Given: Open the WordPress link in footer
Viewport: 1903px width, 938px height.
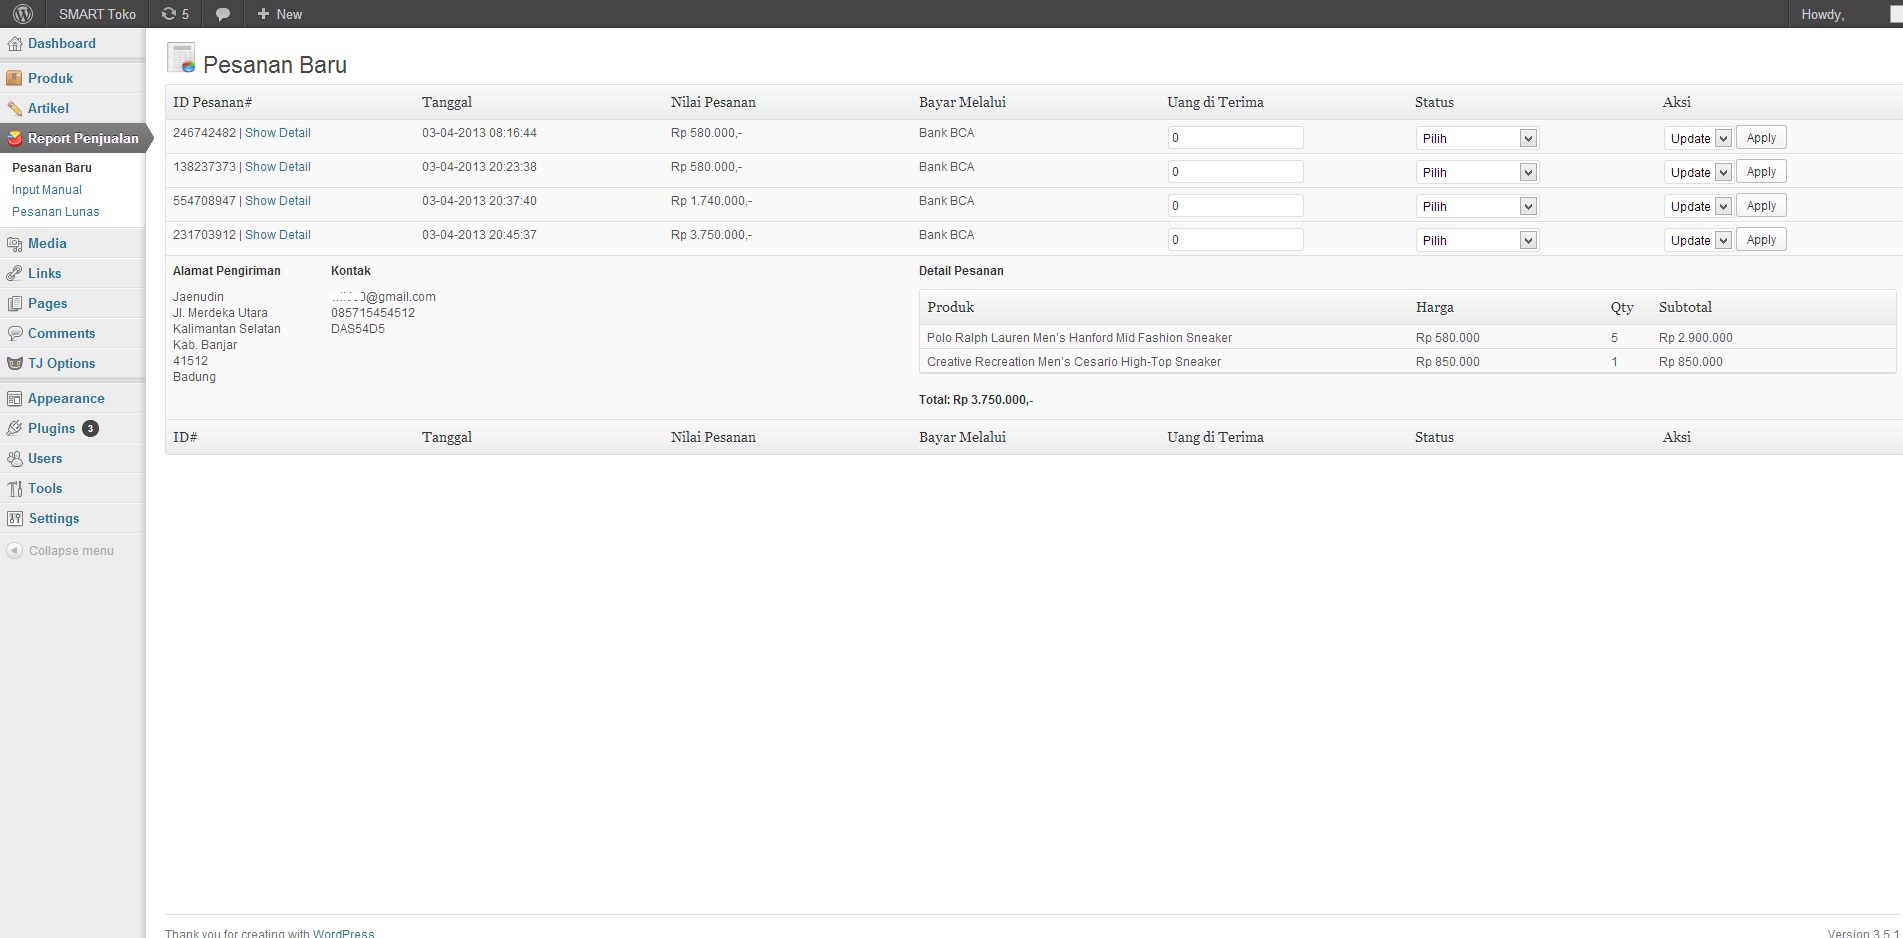Looking at the screenshot, I should [343, 932].
